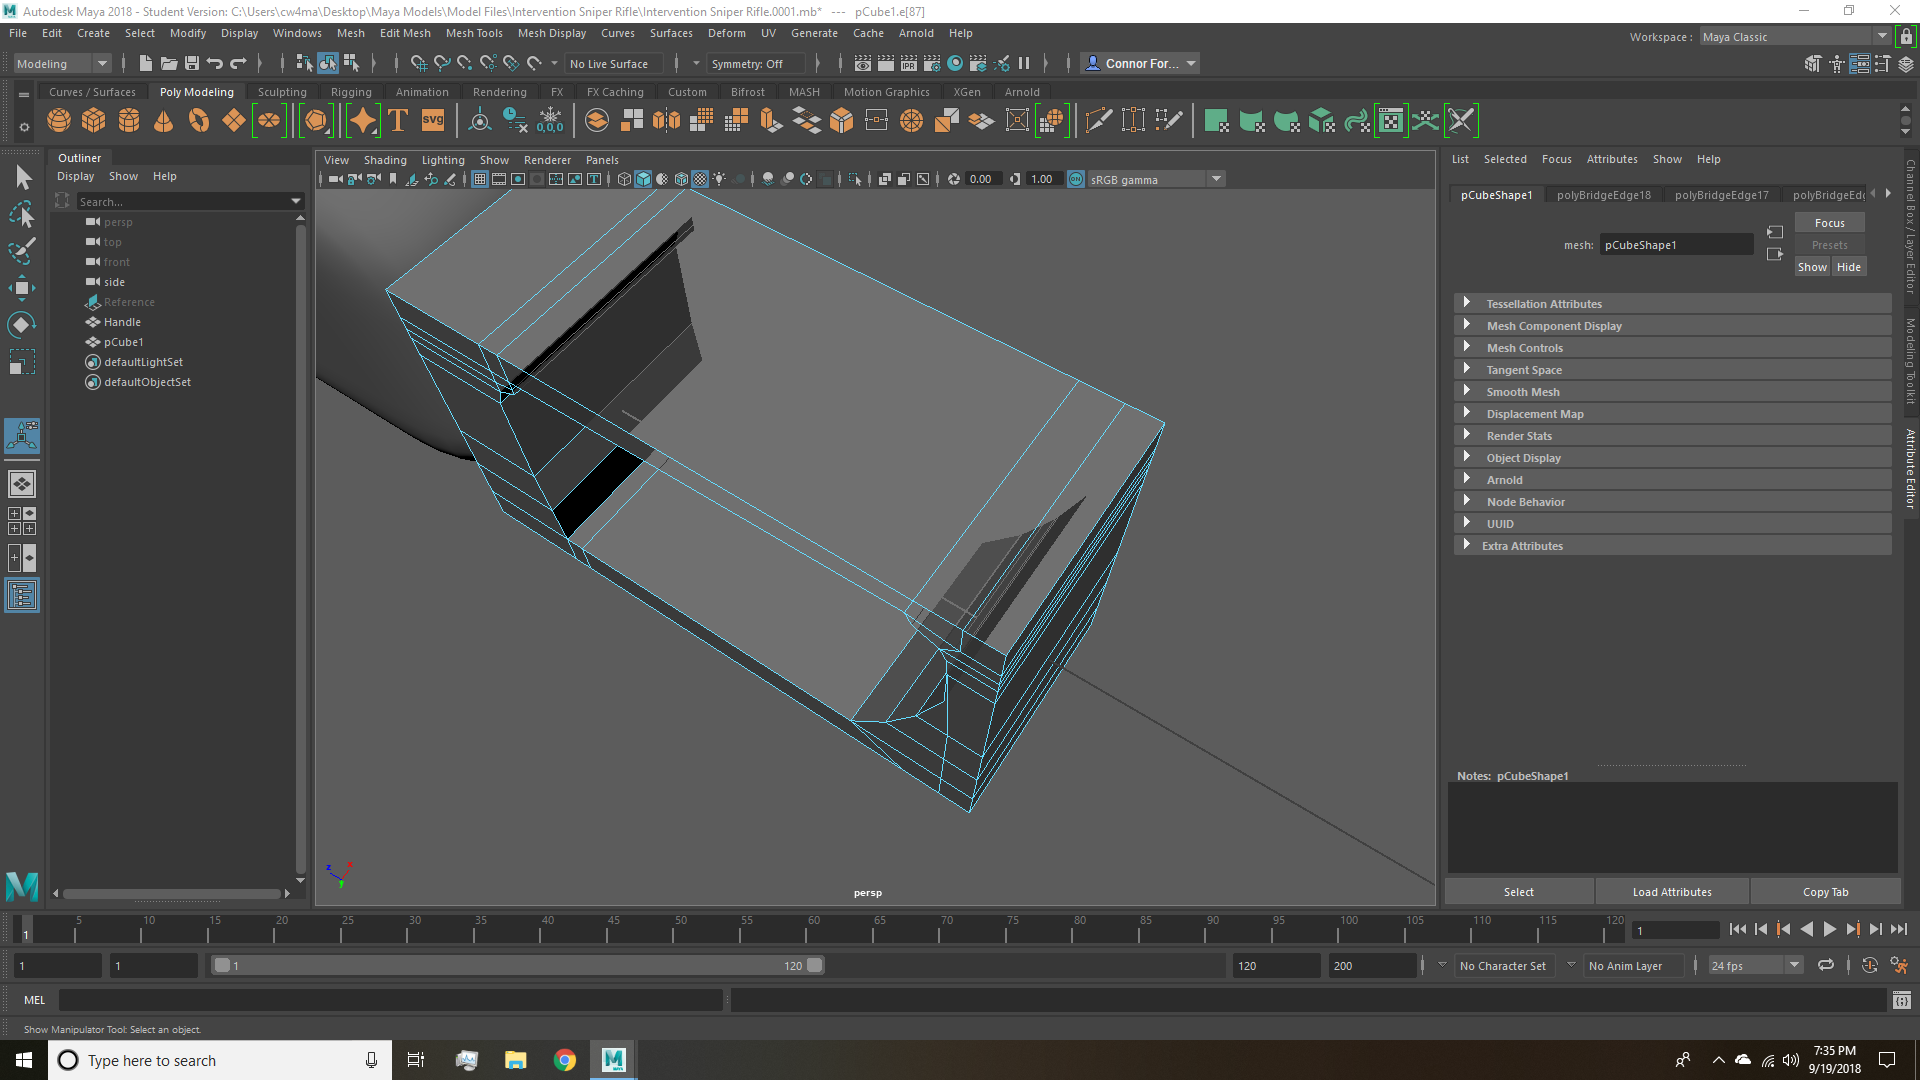This screenshot has width=1920, height=1080.
Task: Create a polygon sphere from the shelf
Action: pyautogui.click(x=58, y=120)
